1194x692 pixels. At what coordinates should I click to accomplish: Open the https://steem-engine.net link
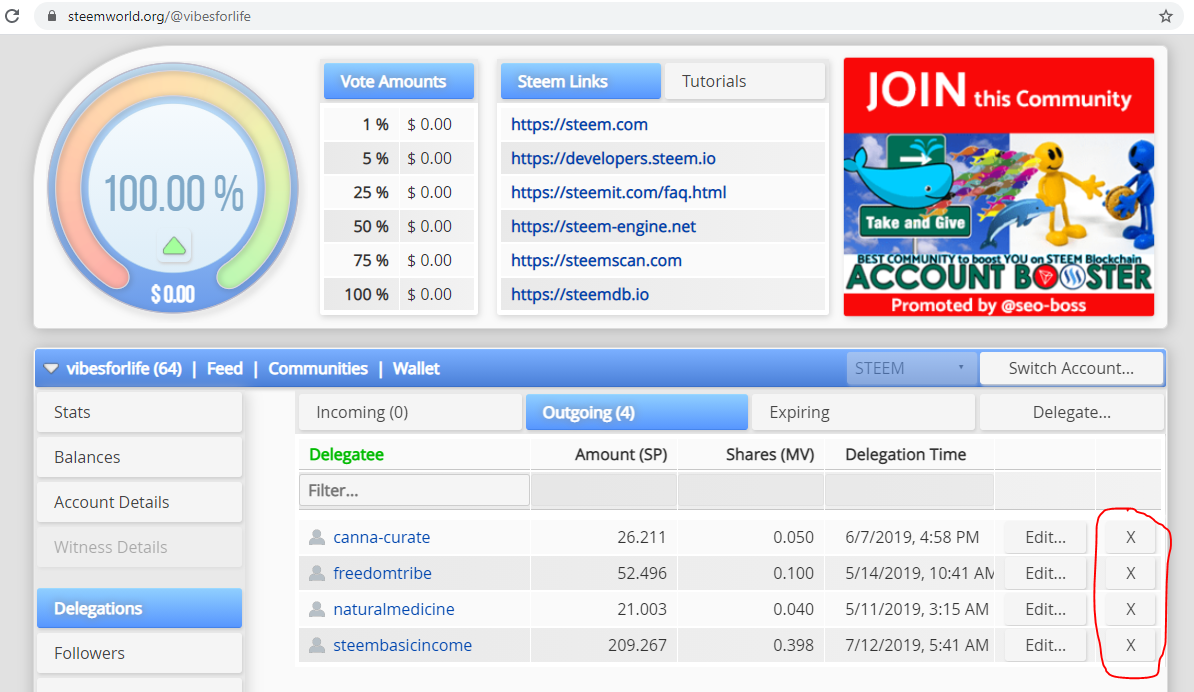[603, 226]
